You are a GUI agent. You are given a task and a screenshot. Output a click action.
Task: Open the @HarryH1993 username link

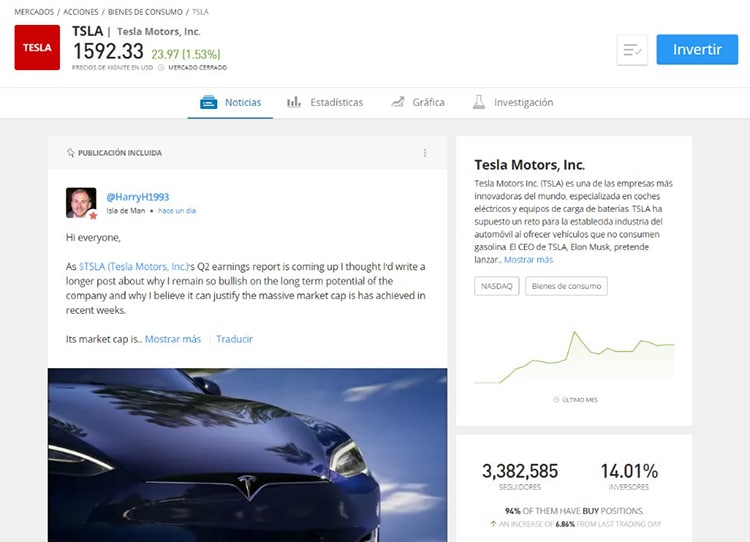point(138,197)
